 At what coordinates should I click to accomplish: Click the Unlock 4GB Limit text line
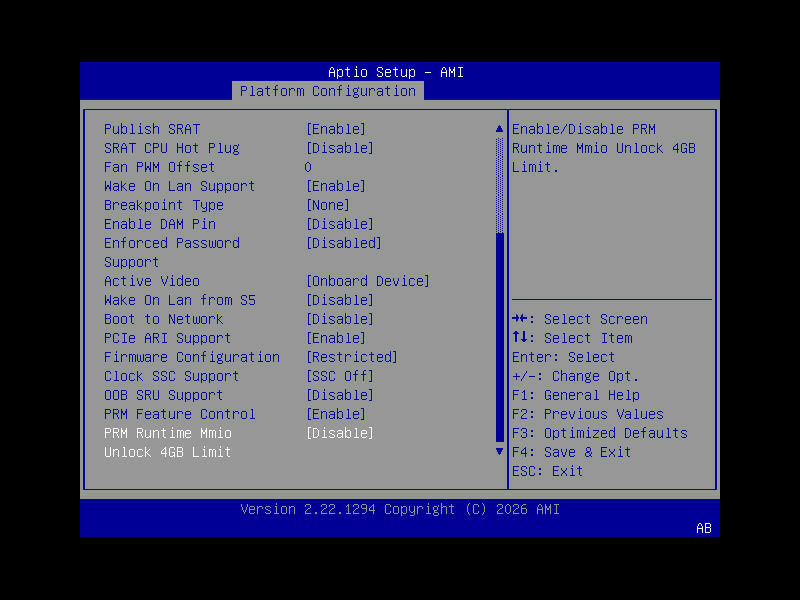(x=168, y=452)
